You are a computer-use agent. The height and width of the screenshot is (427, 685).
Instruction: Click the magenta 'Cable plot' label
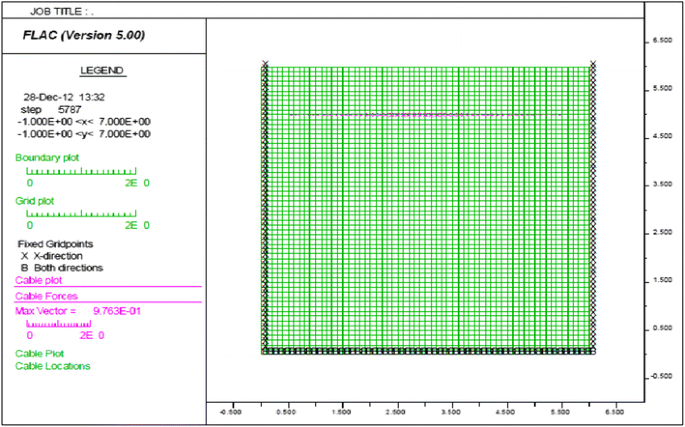point(39,280)
